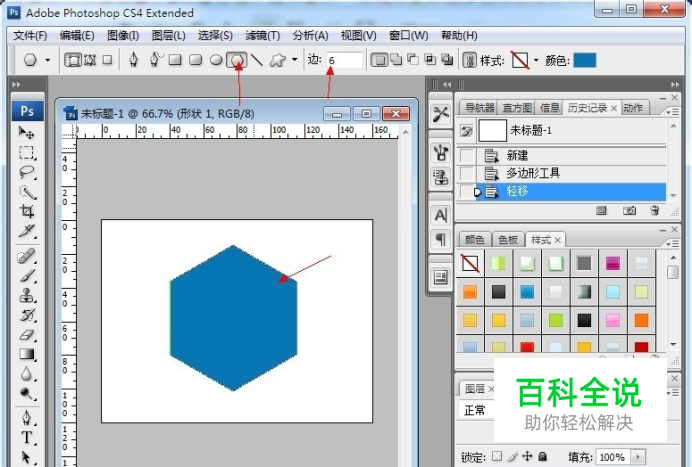Select the Crop tool

(27, 212)
